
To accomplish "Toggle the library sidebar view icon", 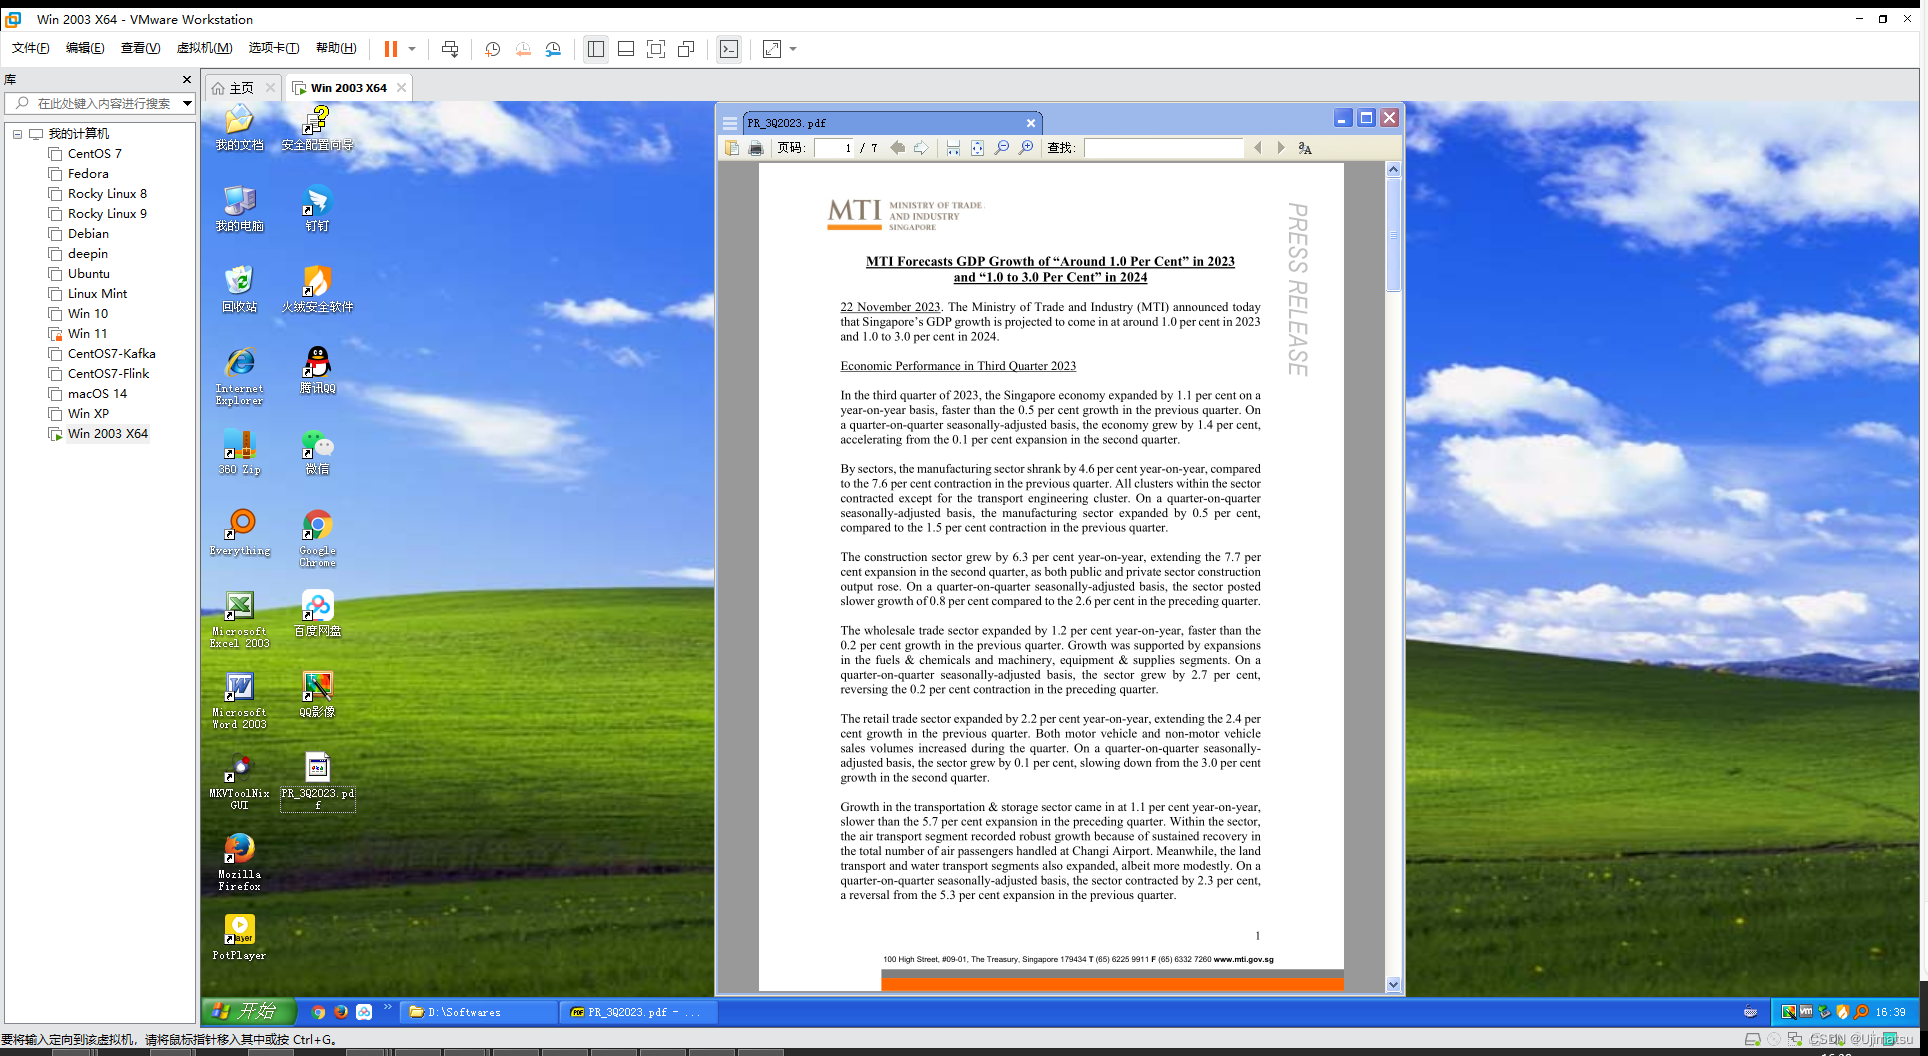I will 596,49.
